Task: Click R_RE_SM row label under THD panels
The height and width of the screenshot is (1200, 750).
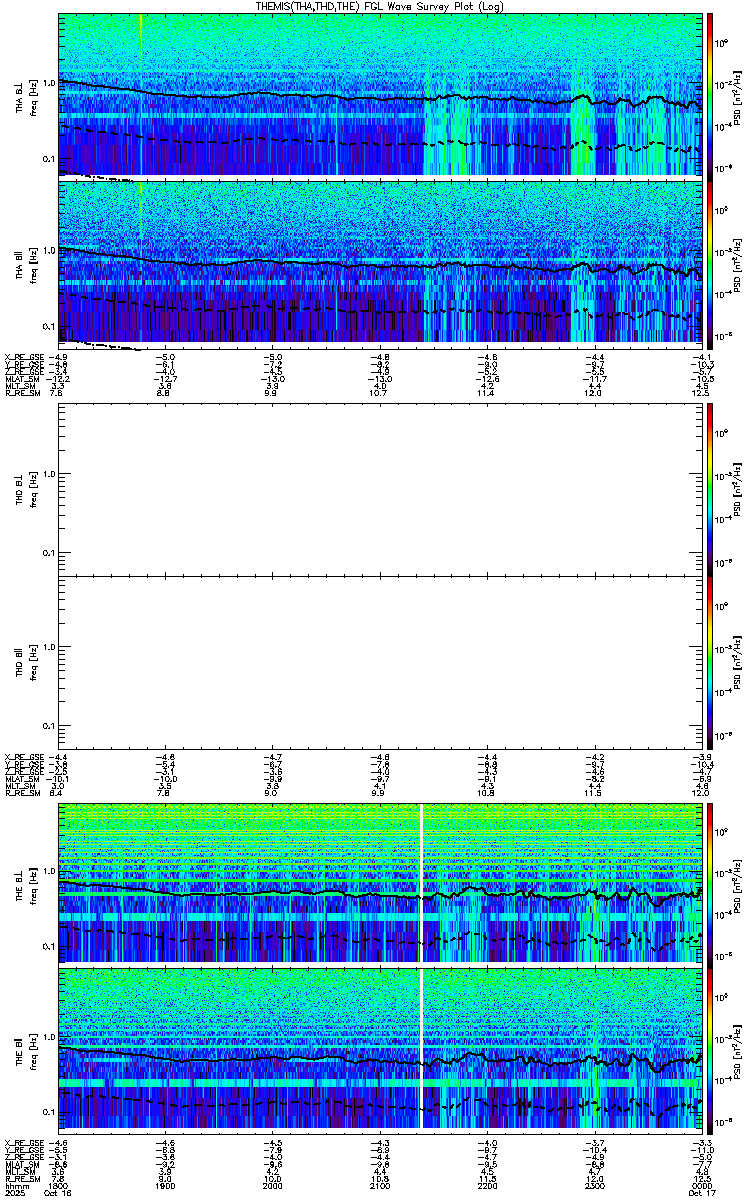Action: click(22, 793)
